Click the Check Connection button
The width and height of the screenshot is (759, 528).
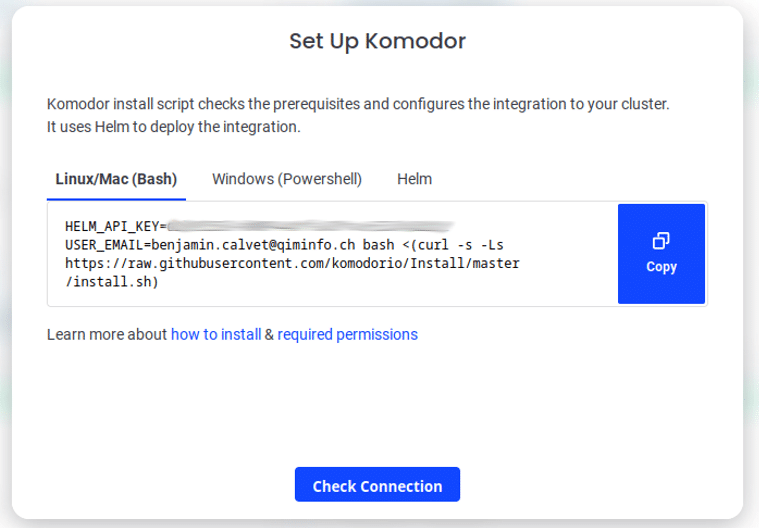point(377,484)
